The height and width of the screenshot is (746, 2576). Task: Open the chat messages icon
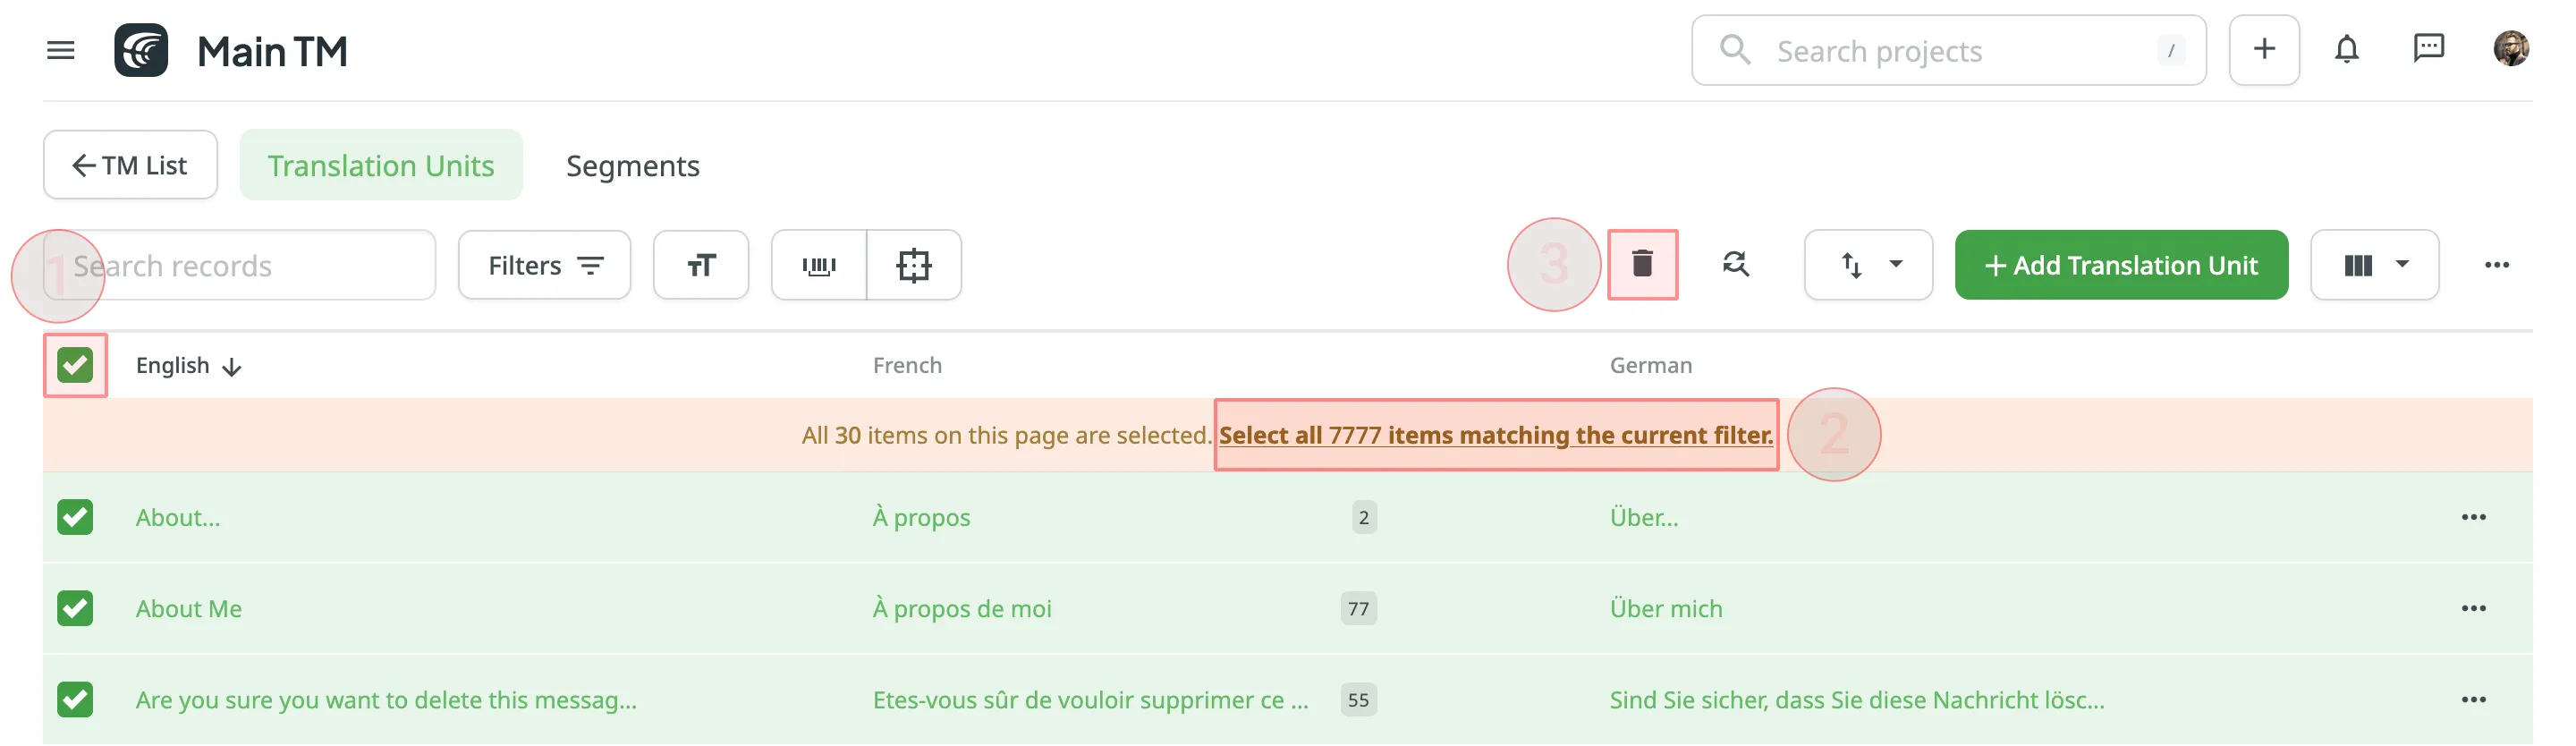pyautogui.click(x=2430, y=49)
